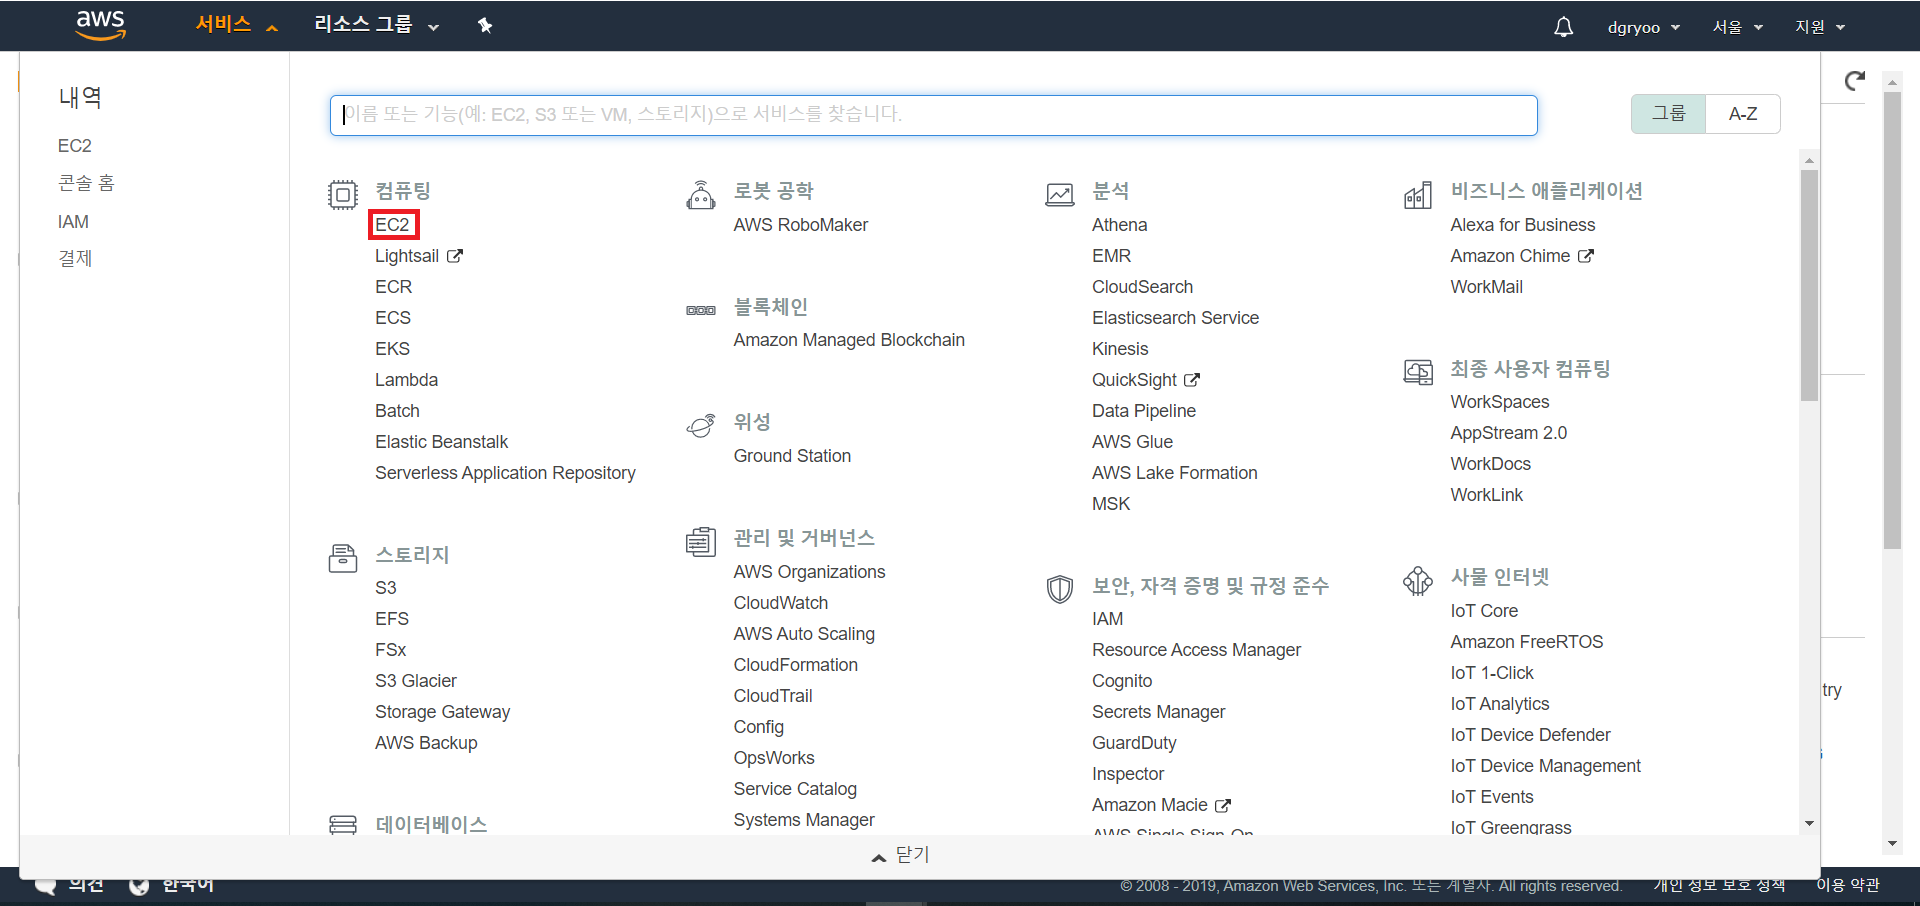Open Serverless Application Repository

(505, 473)
